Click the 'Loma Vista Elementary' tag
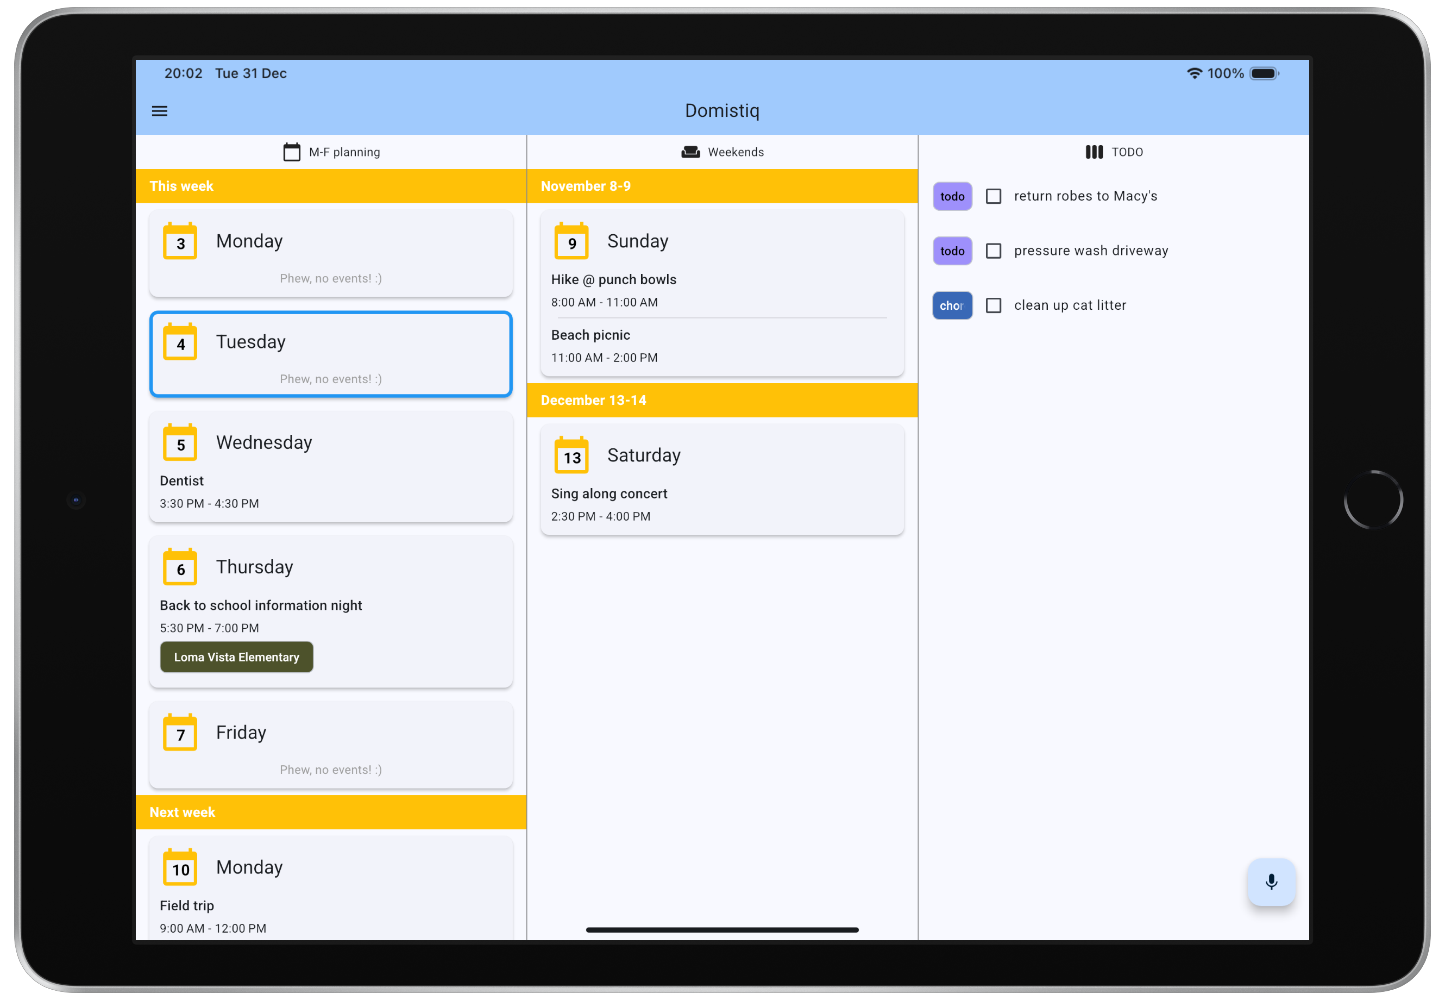 pyautogui.click(x=236, y=657)
